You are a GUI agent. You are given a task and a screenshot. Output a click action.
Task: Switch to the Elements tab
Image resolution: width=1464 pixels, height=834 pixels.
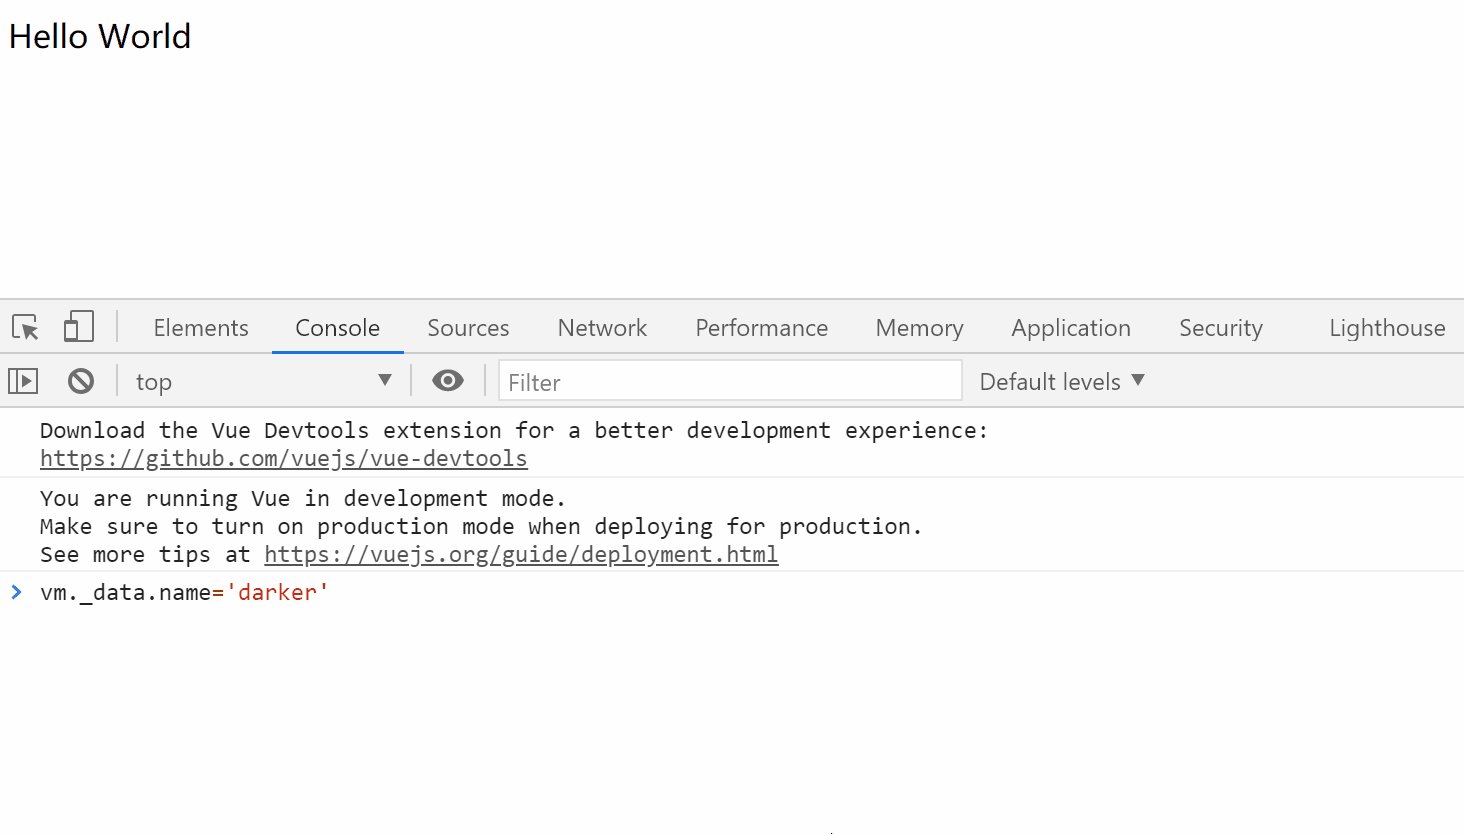tap(201, 328)
